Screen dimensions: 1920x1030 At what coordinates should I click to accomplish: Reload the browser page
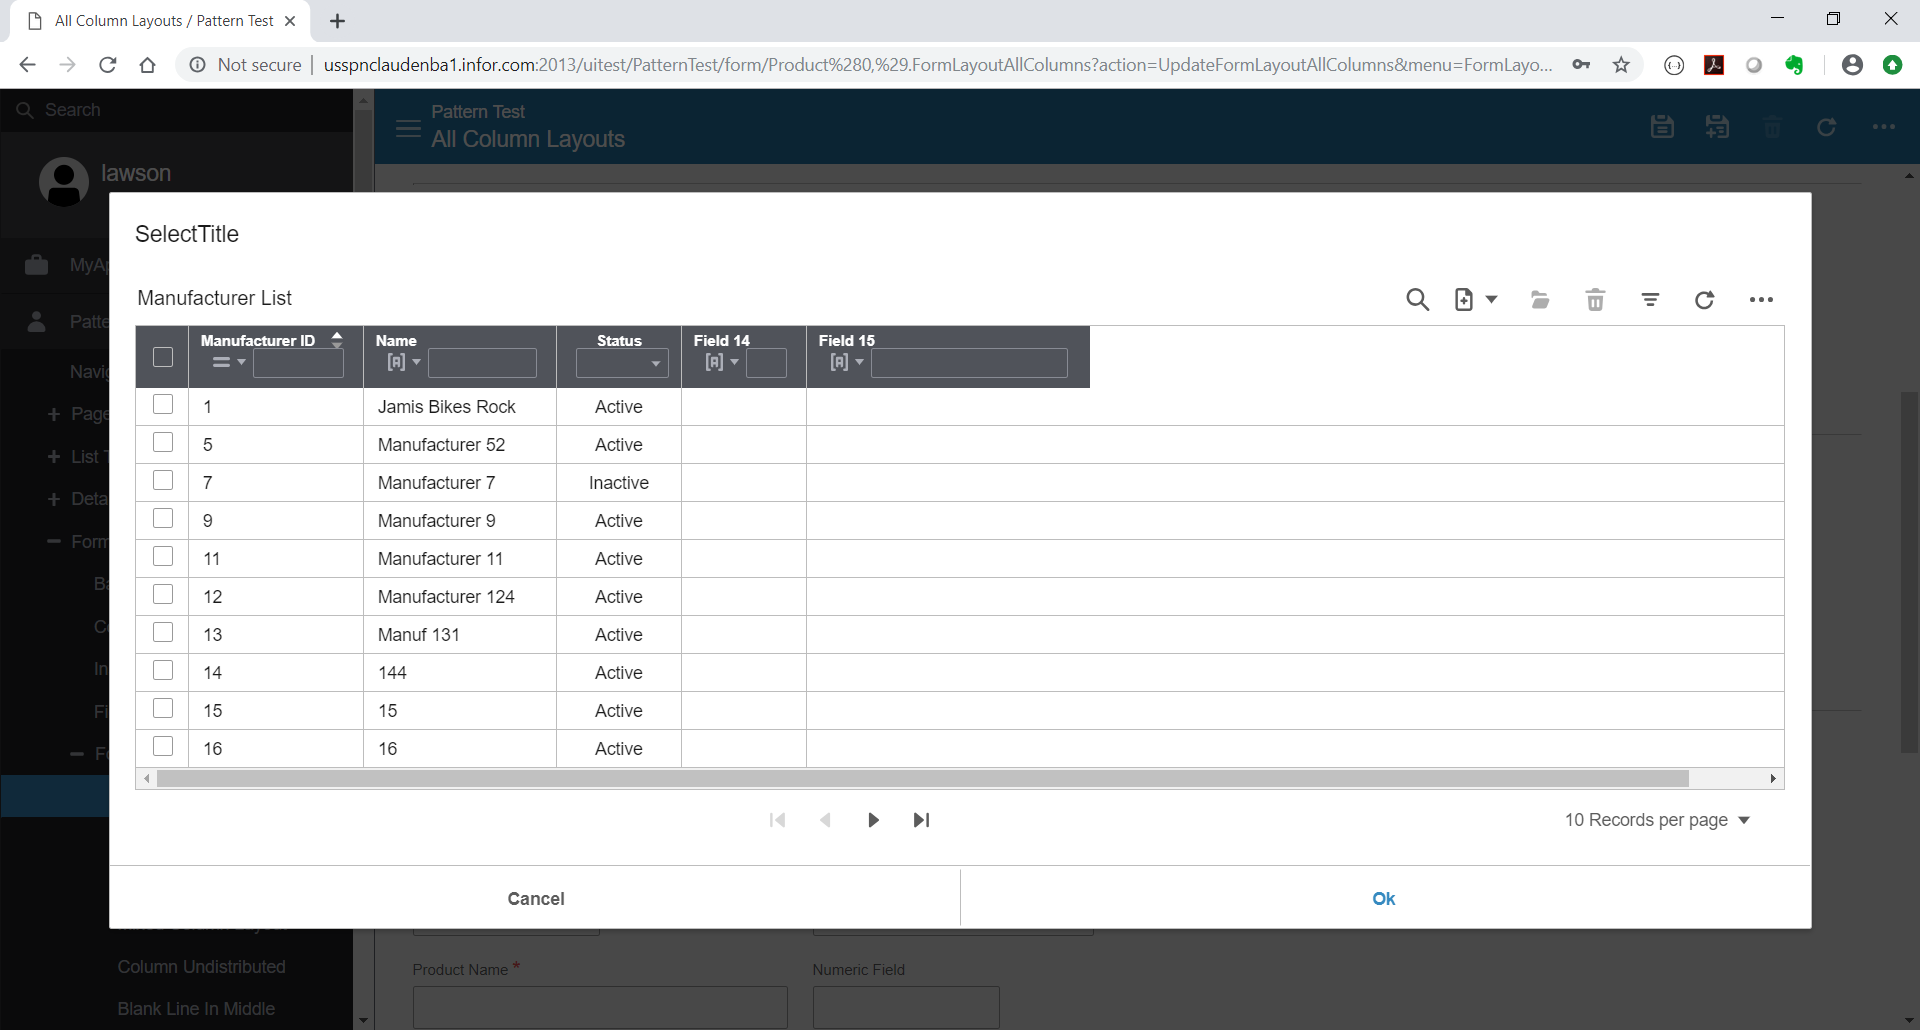point(108,65)
